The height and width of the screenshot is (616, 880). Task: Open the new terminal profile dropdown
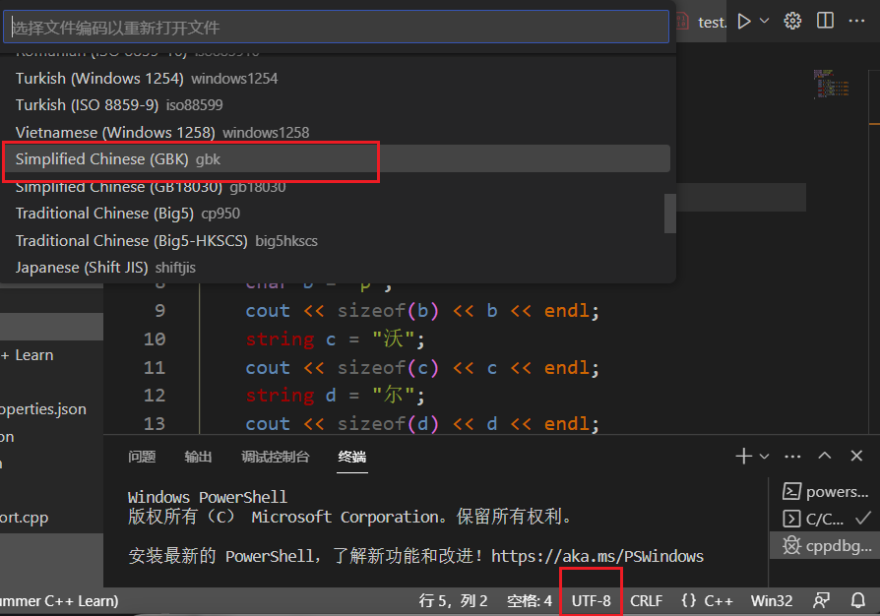(x=765, y=457)
